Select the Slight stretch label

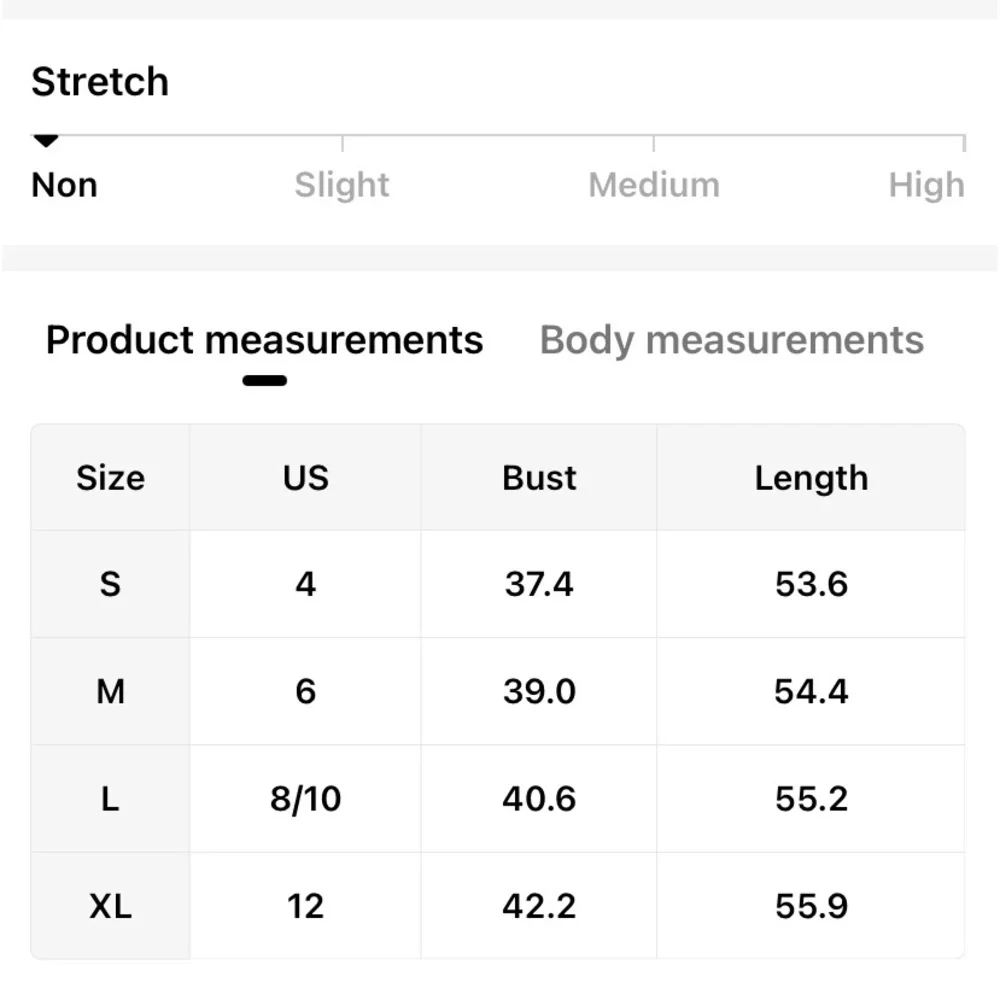click(x=342, y=185)
